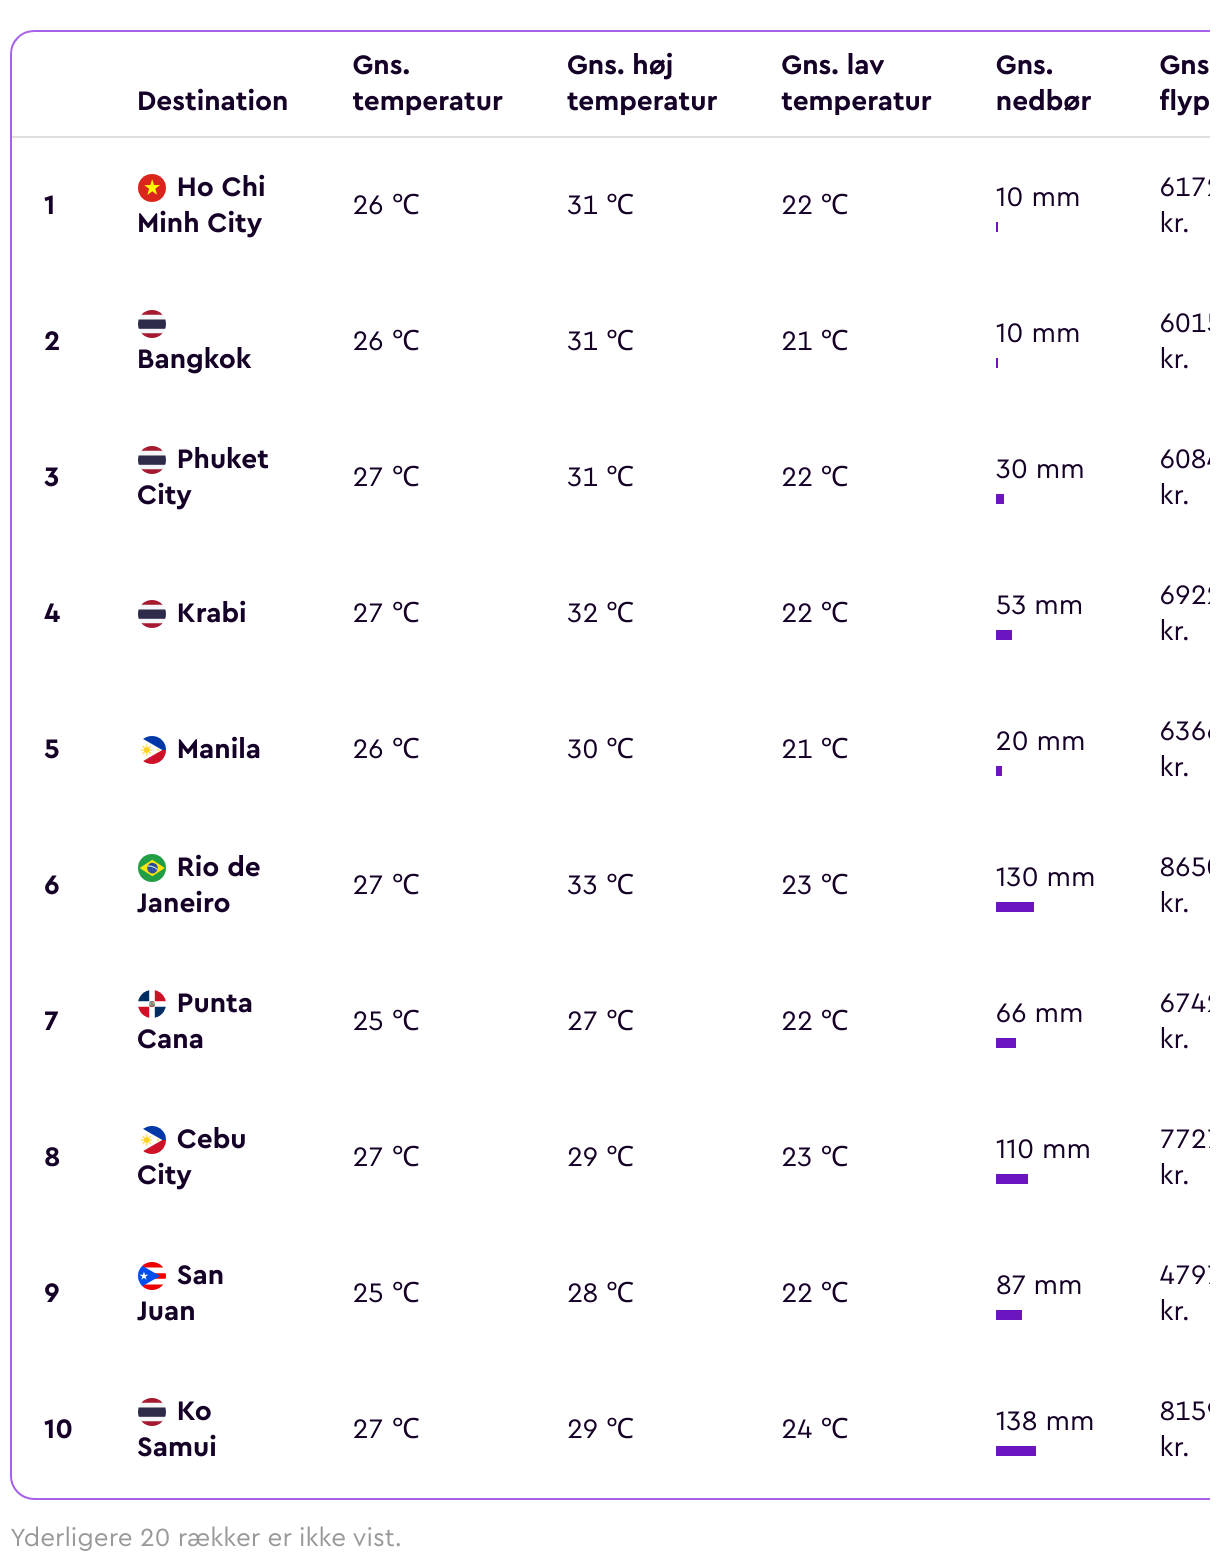Image resolution: width=1220 pixels, height=1566 pixels.
Task: Click the Puerto Rico flag beside San Juan
Action: [x=151, y=1275]
